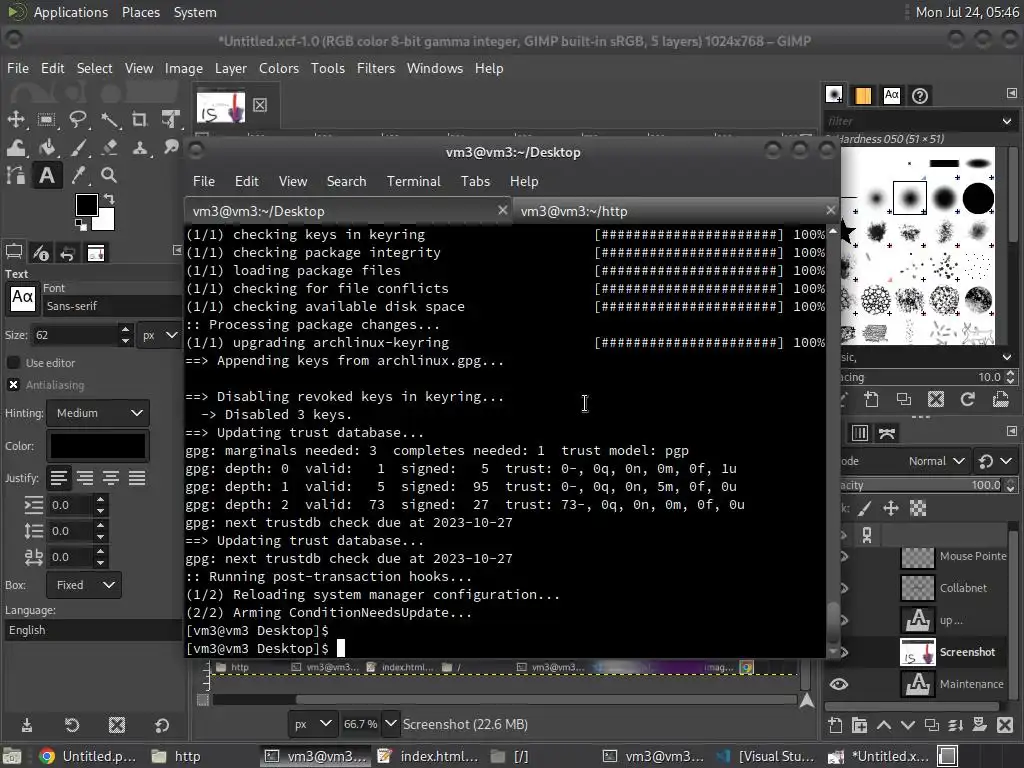Screen dimensions: 1024x768
Task: Select the Text tool
Action: click(x=46, y=175)
